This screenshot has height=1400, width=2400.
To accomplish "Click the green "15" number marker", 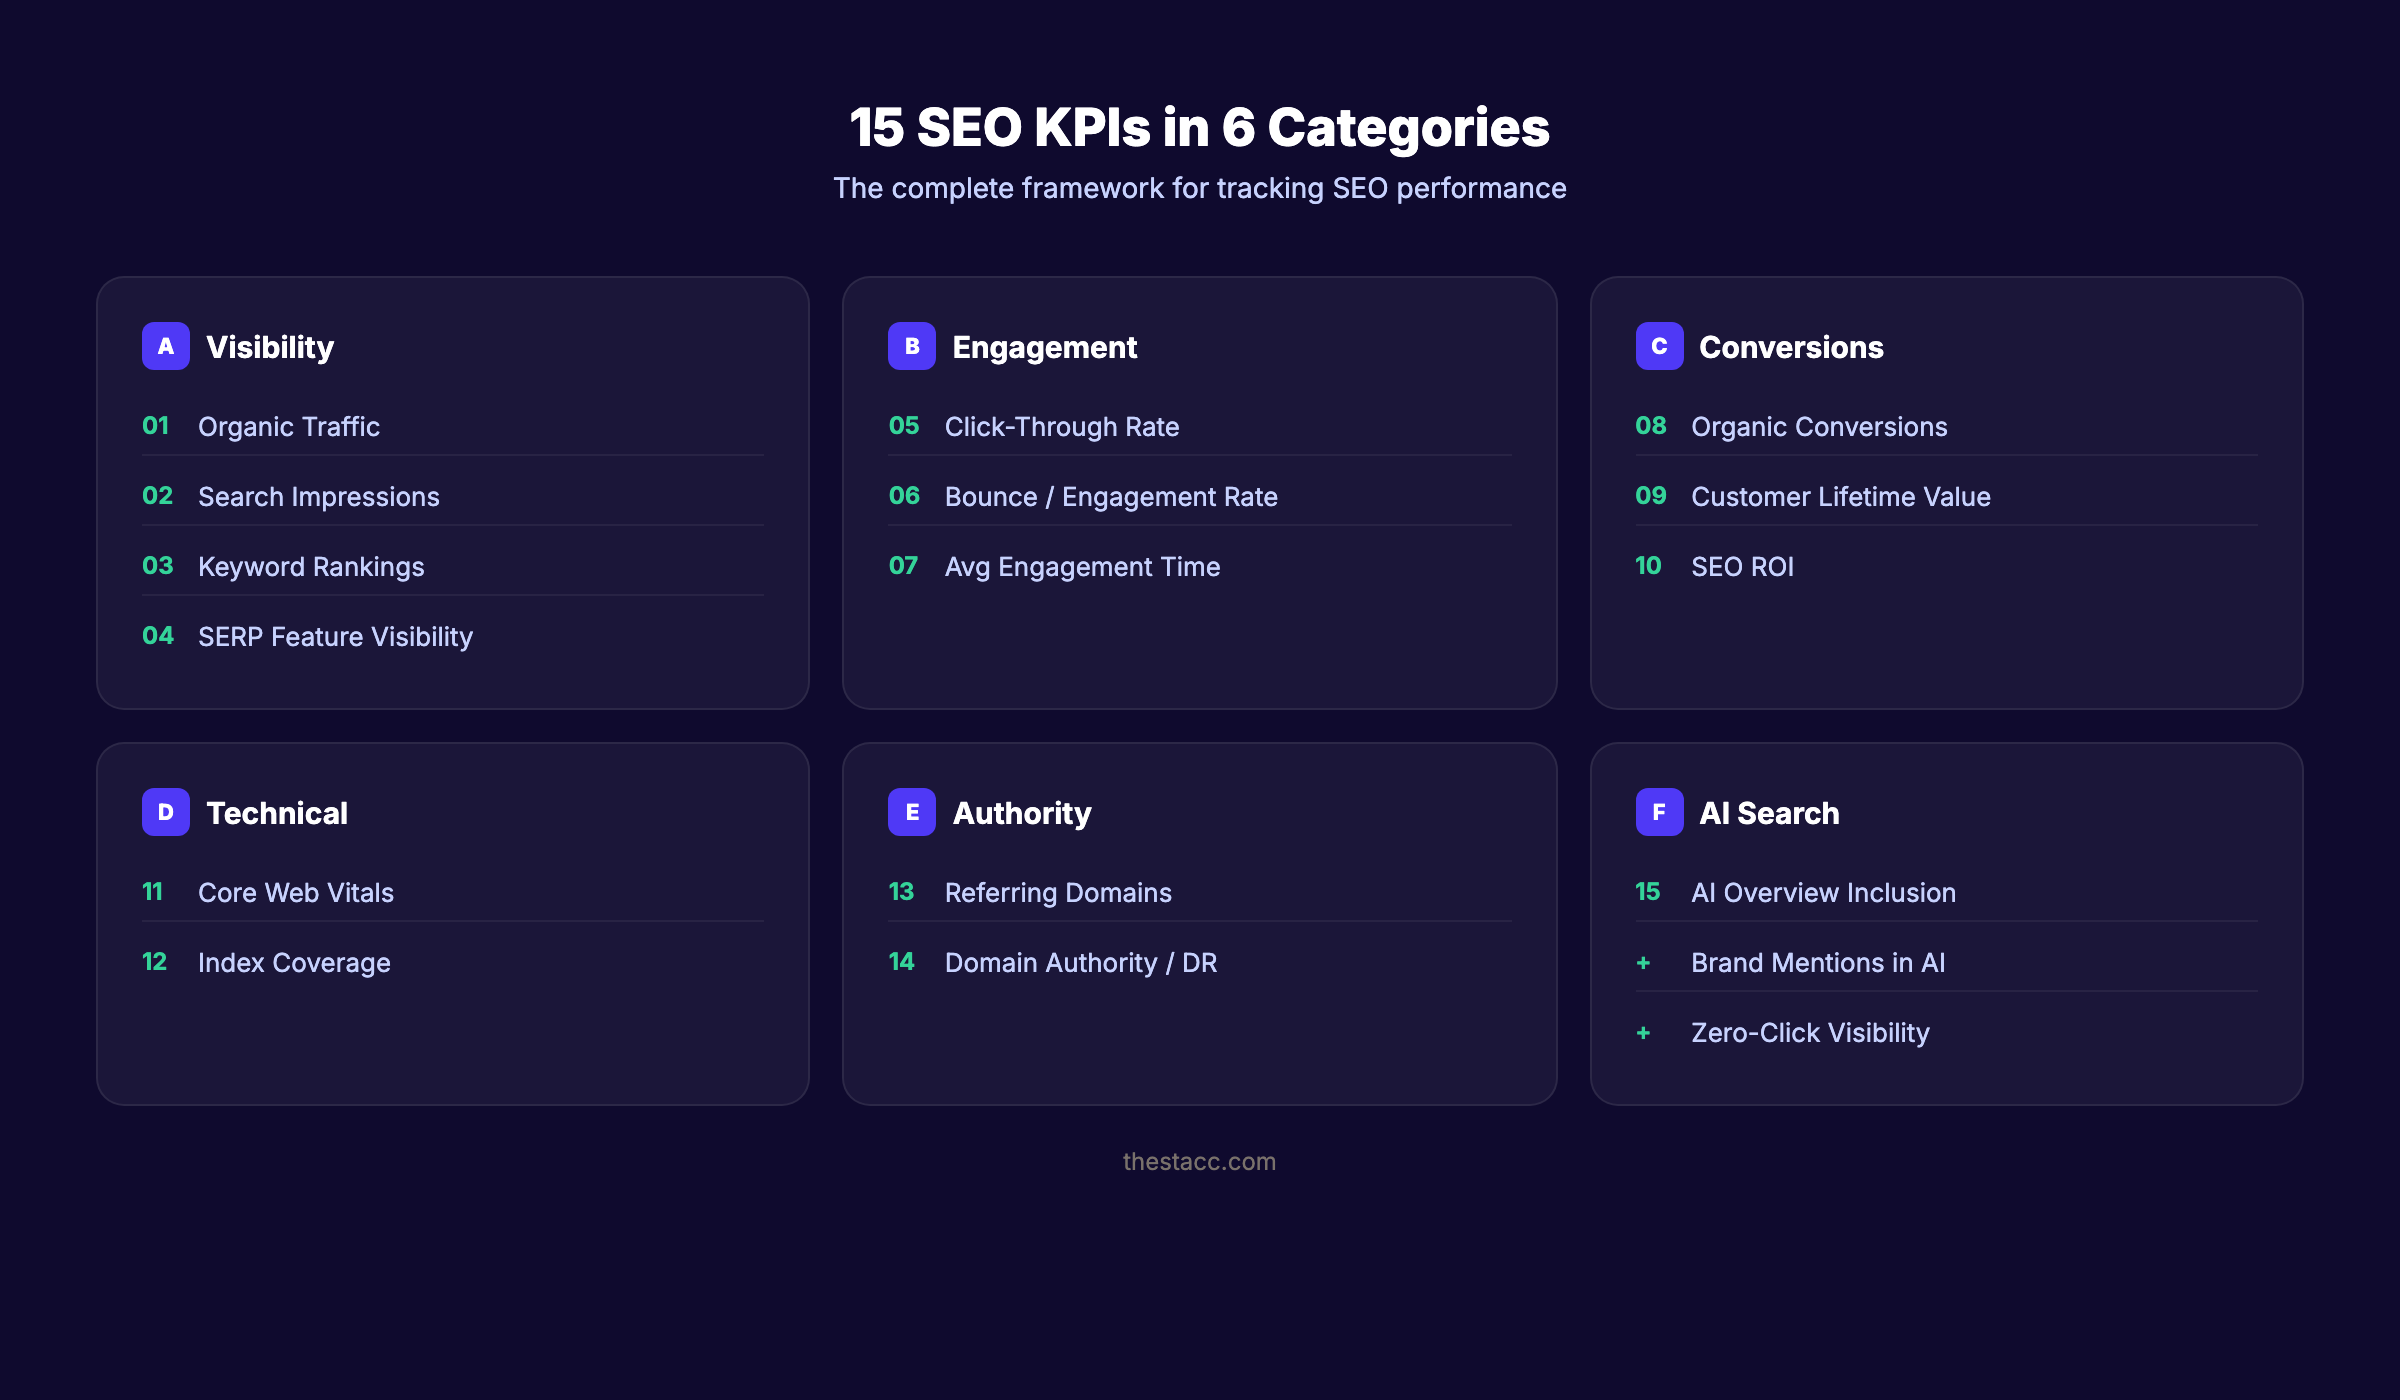I will [x=1648, y=892].
